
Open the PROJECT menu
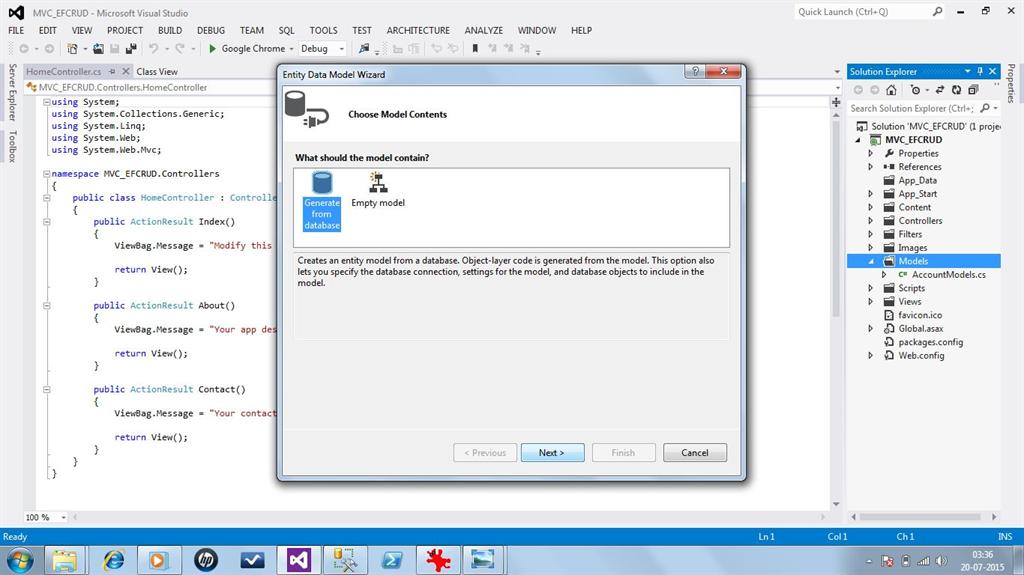click(x=125, y=30)
